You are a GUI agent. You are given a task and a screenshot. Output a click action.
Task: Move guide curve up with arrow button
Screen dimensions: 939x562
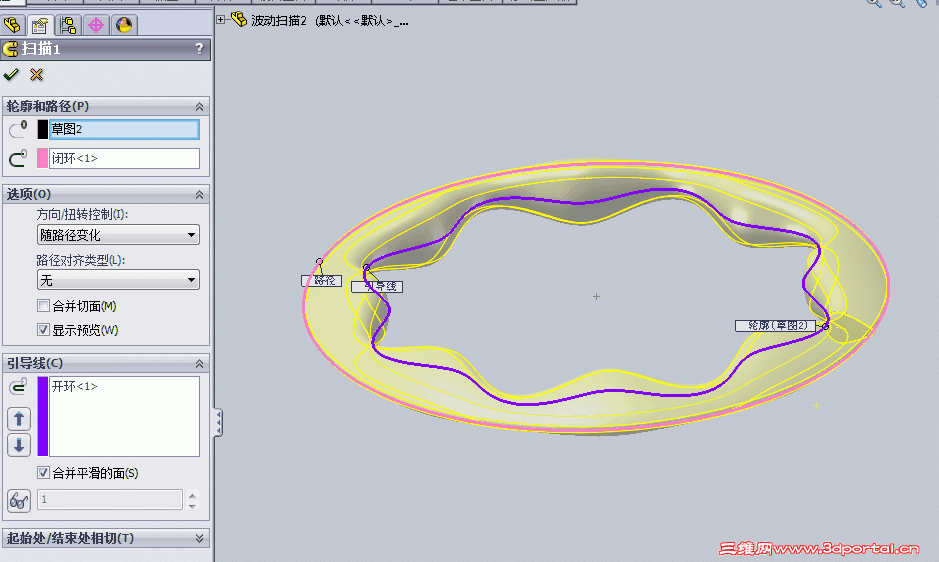19,419
